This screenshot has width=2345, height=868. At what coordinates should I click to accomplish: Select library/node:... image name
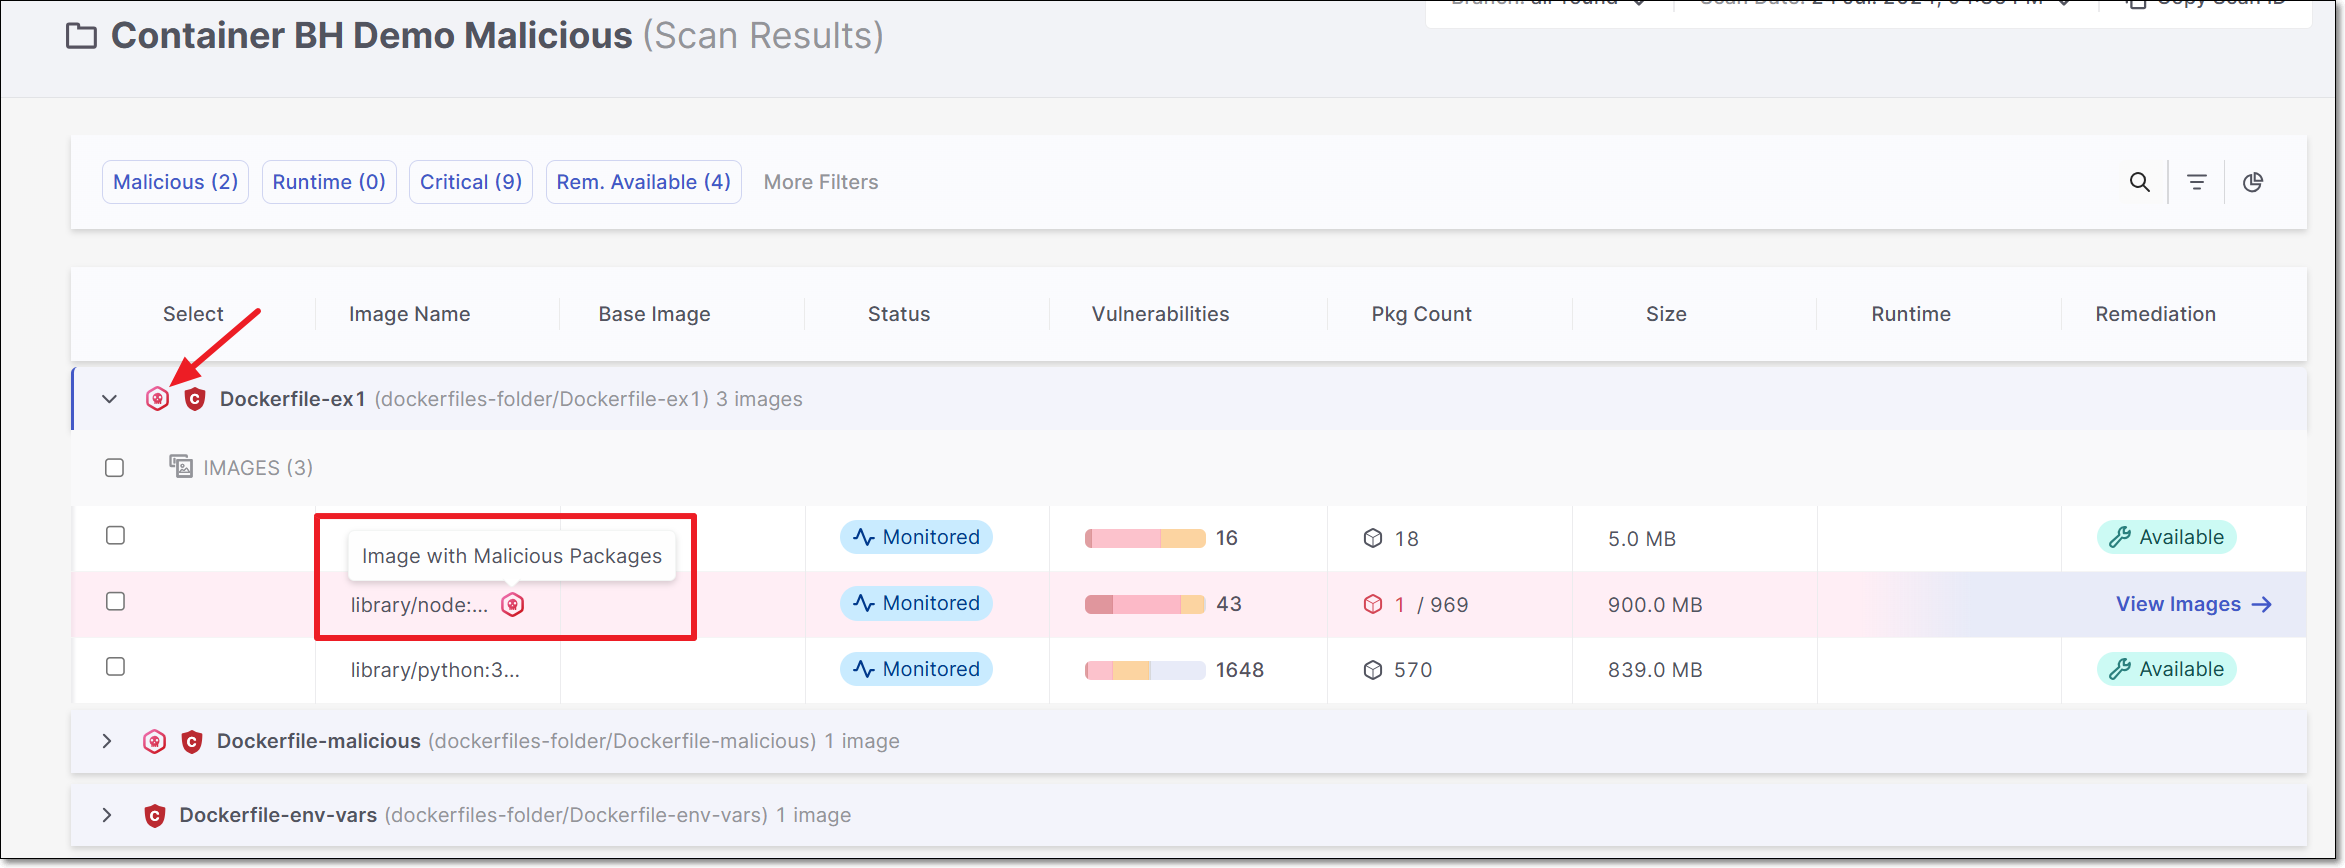click(x=419, y=605)
